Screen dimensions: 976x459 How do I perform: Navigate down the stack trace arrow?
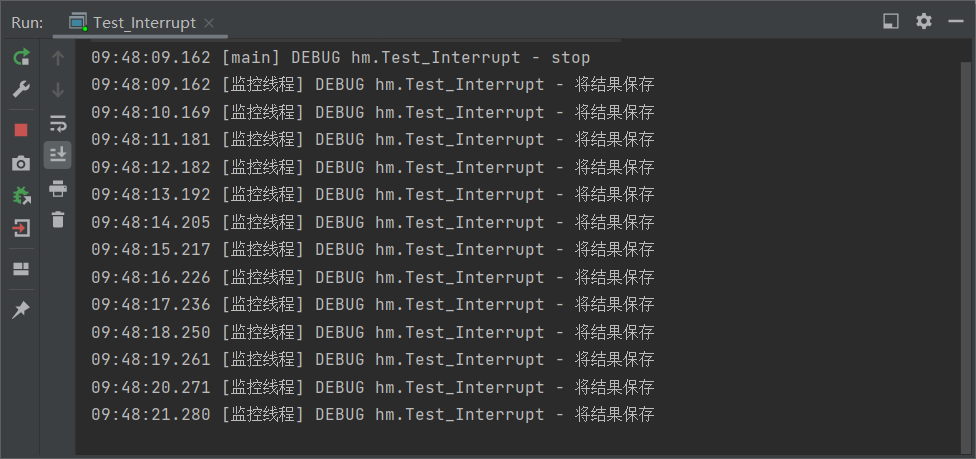(x=58, y=90)
